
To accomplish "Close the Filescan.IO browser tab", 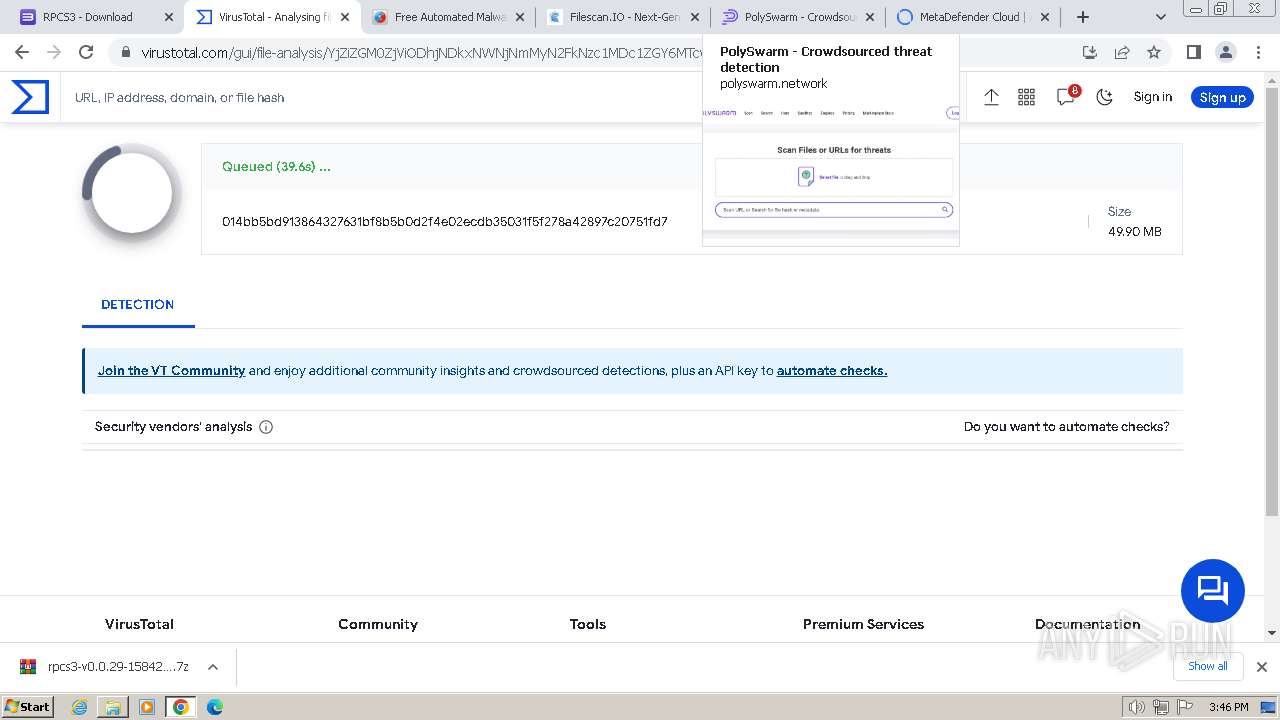I will (694, 17).
